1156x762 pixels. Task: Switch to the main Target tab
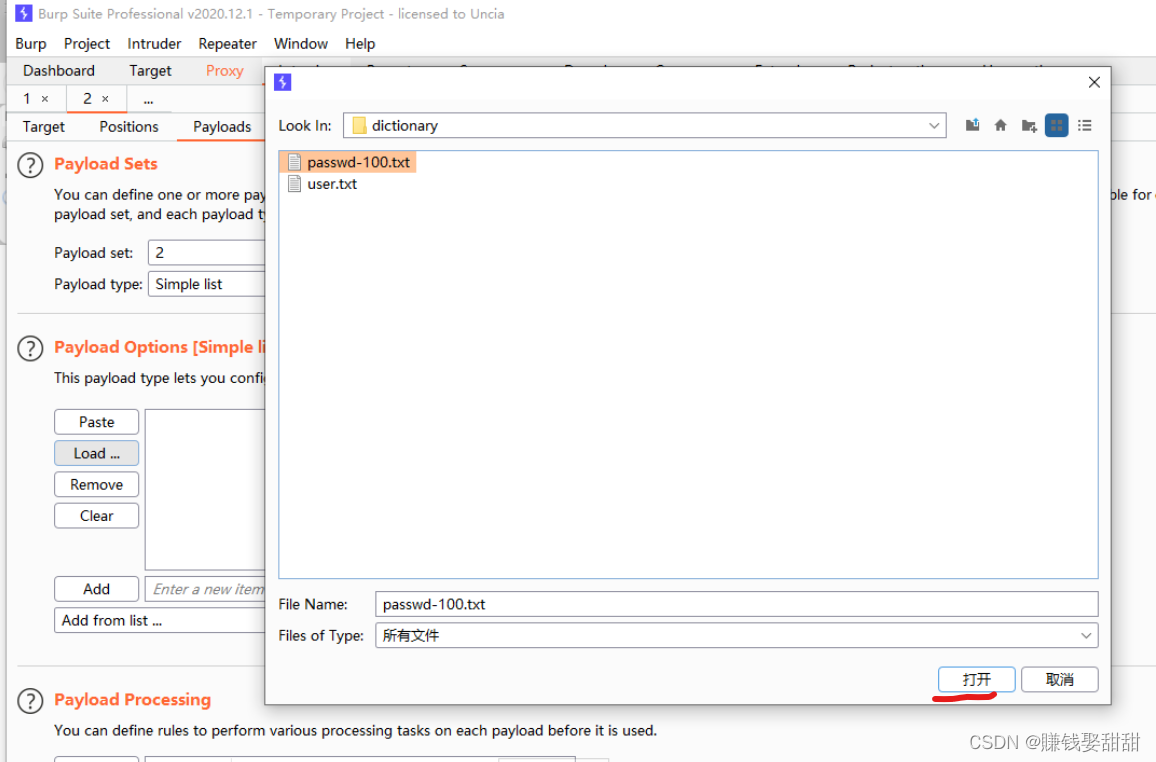(x=150, y=71)
